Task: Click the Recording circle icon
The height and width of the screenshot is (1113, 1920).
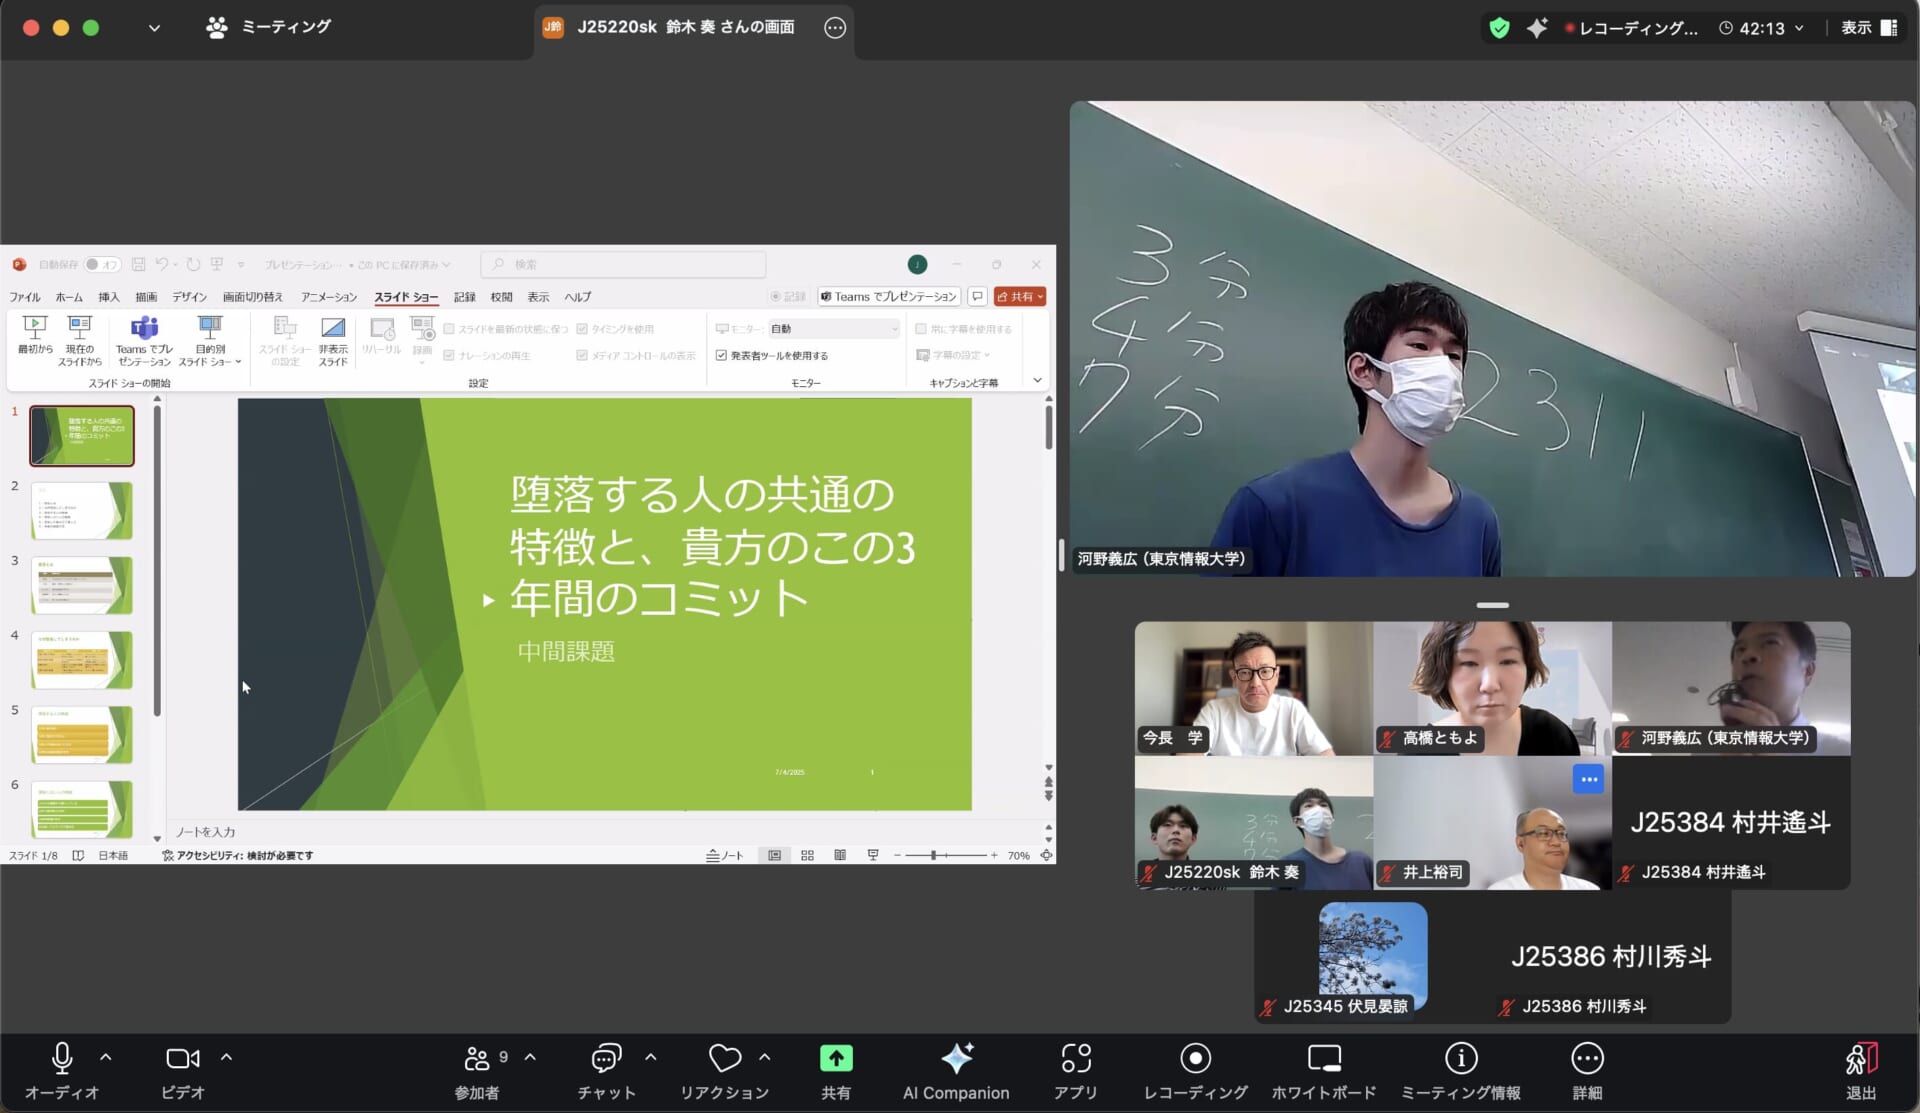Action: [1195, 1058]
